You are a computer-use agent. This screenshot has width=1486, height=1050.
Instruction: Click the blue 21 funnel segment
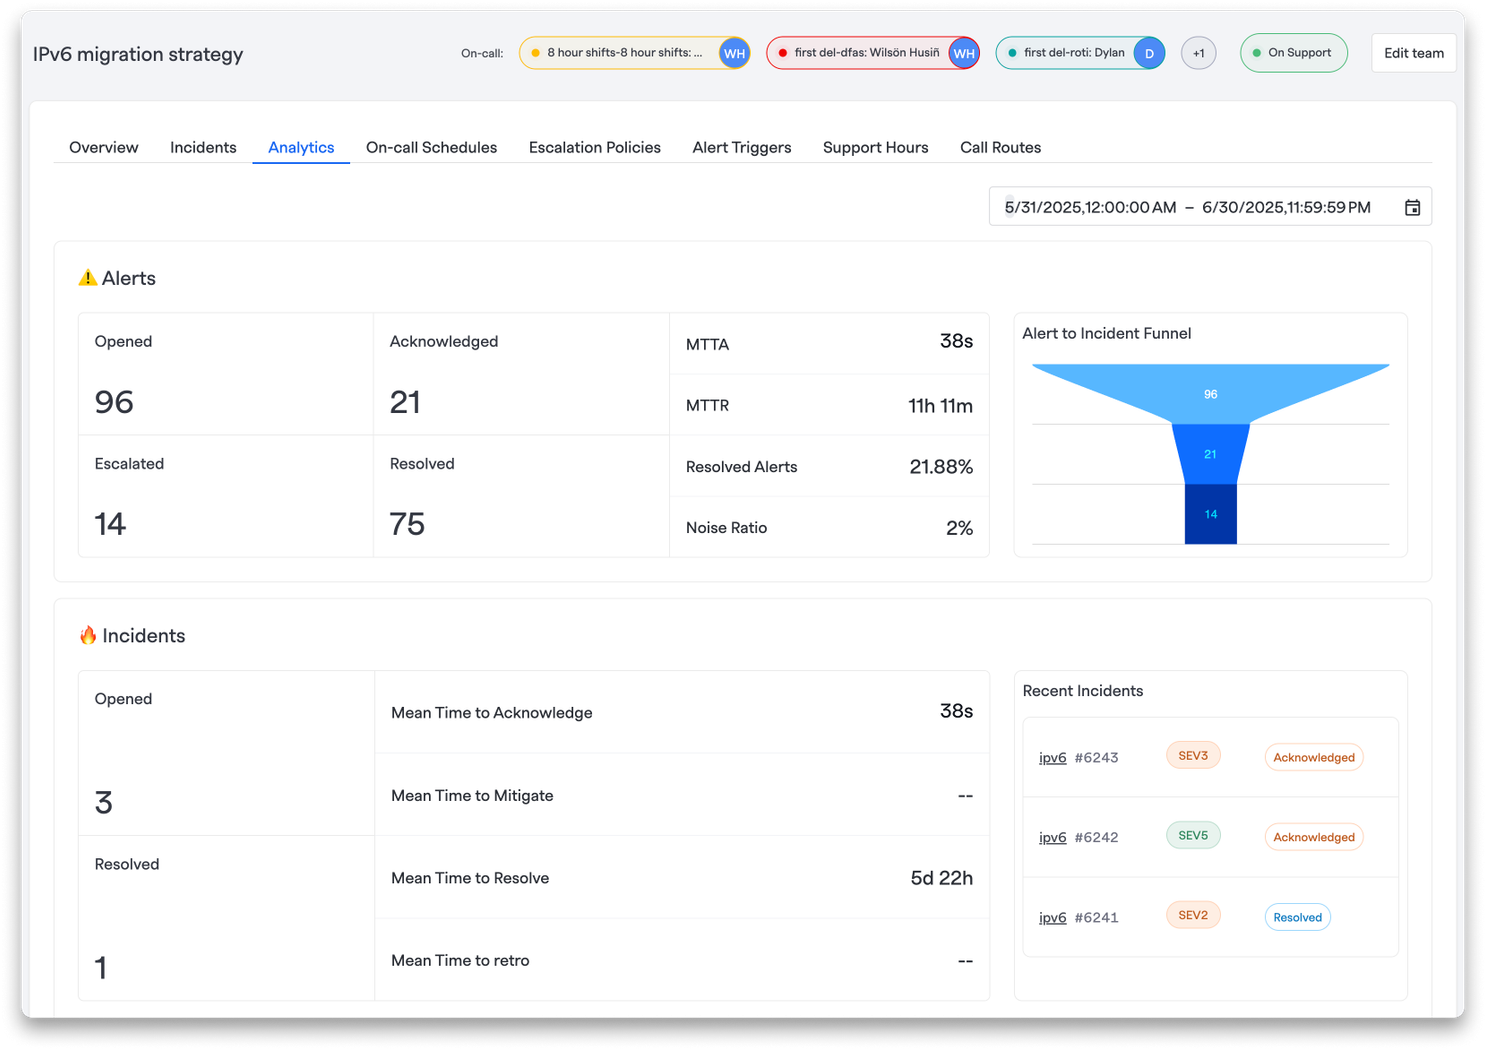1210,454
